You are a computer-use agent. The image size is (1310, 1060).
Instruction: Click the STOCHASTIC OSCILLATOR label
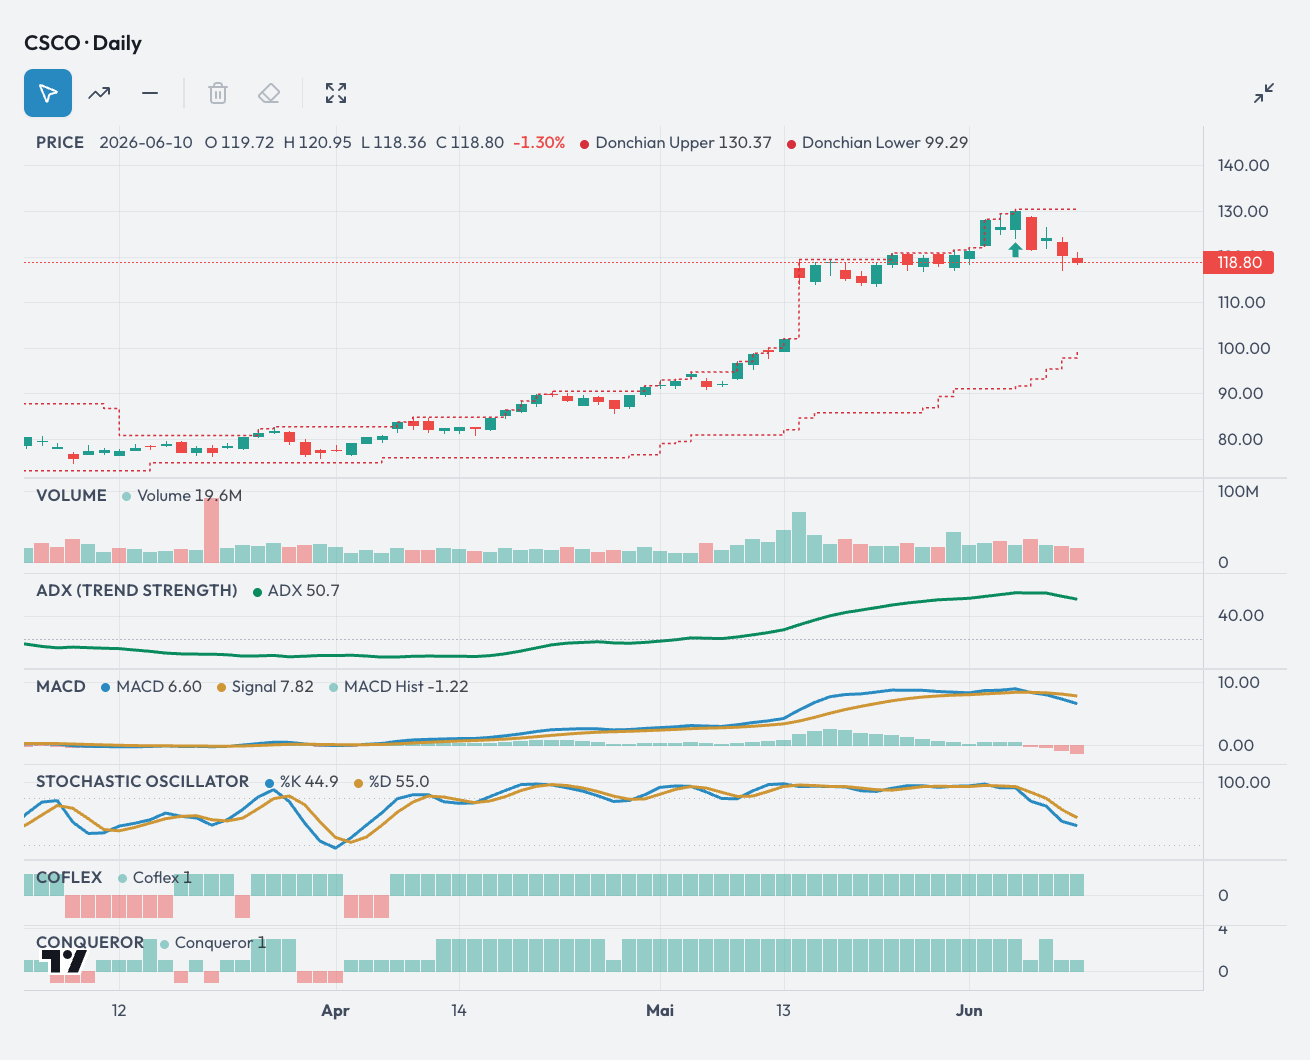pos(142,781)
